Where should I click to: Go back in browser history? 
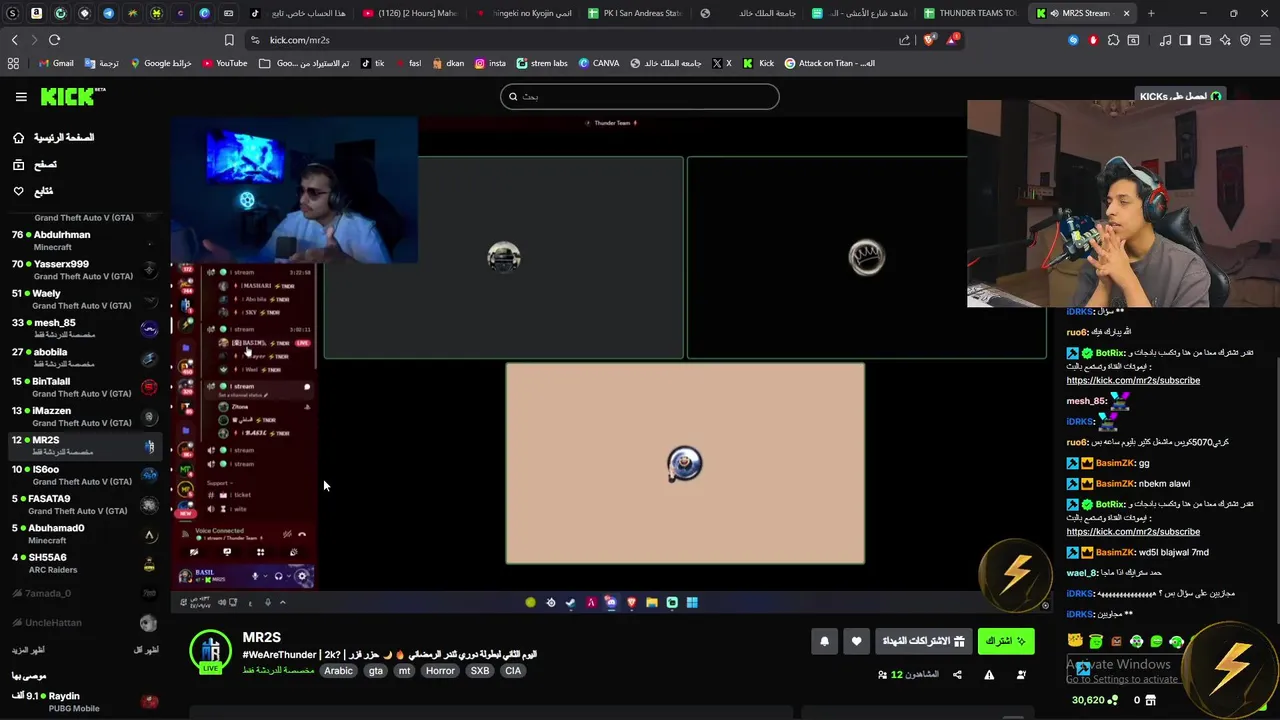(14, 40)
